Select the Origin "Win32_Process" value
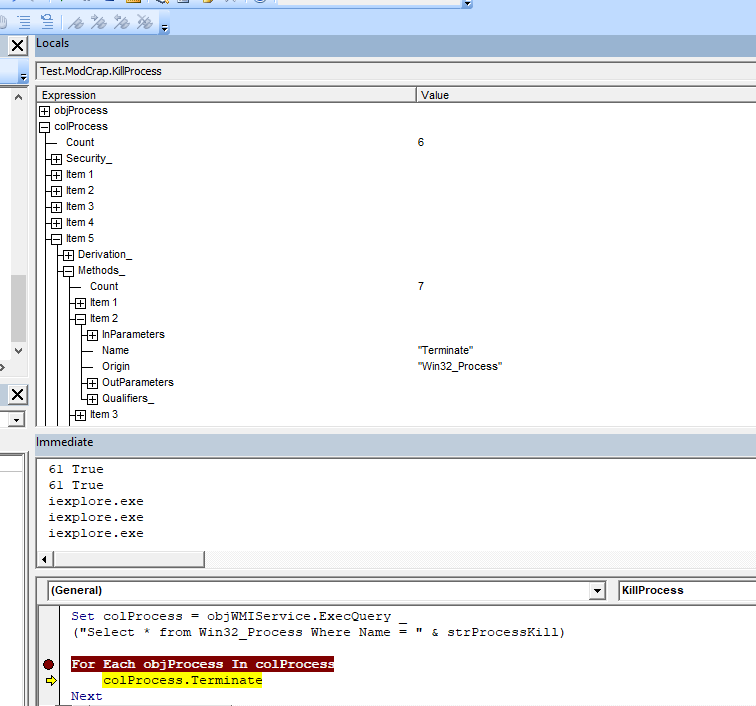Viewport: 756px width, 706px height. point(459,367)
